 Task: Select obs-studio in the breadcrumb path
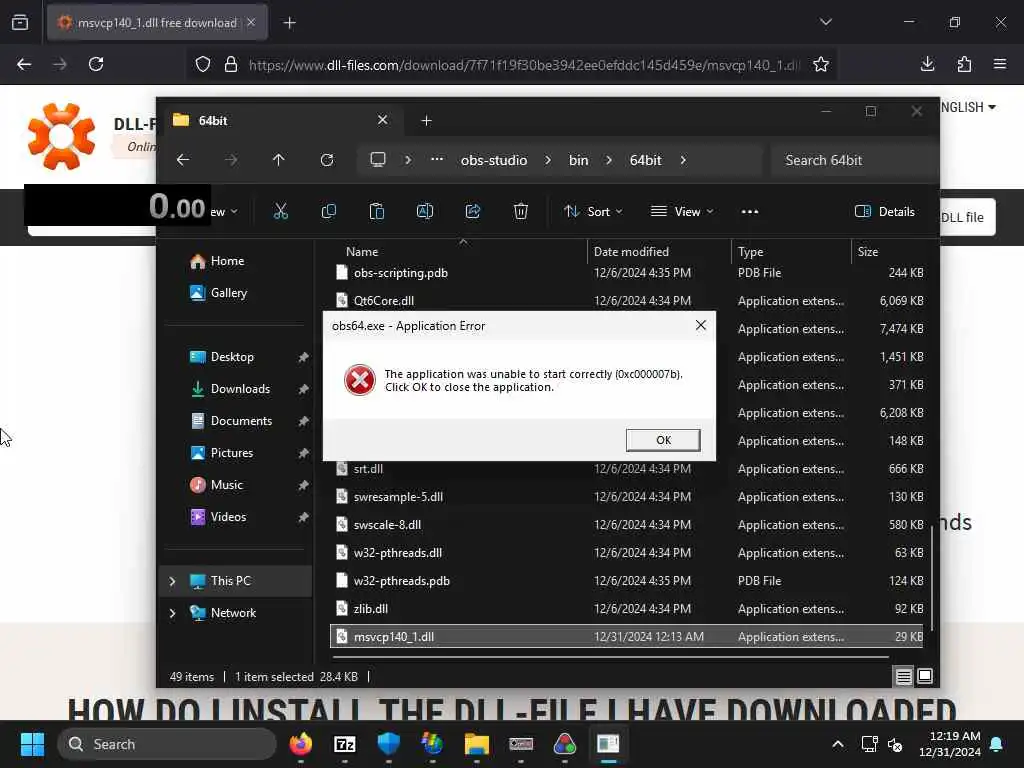point(494,160)
